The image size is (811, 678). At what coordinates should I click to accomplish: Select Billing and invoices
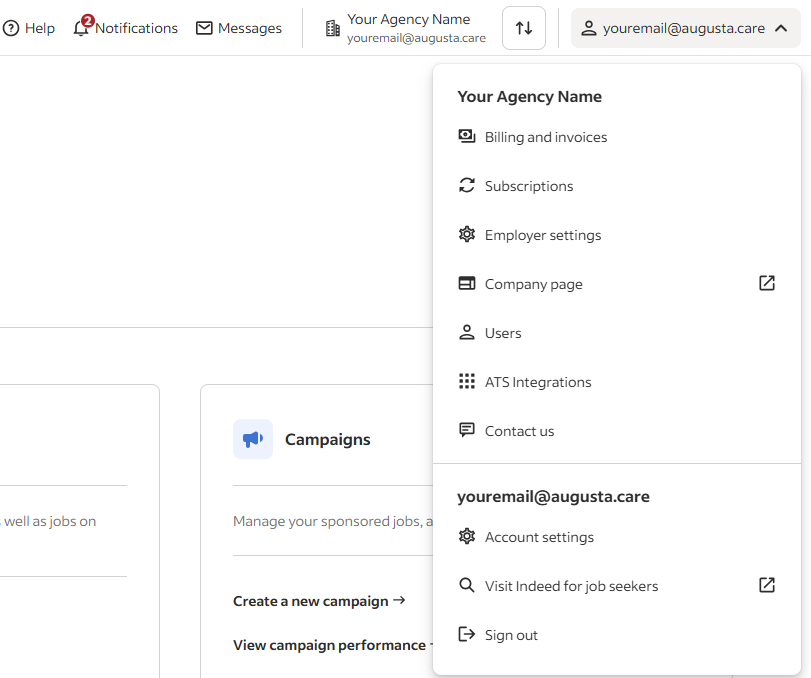pyautogui.click(x=545, y=137)
